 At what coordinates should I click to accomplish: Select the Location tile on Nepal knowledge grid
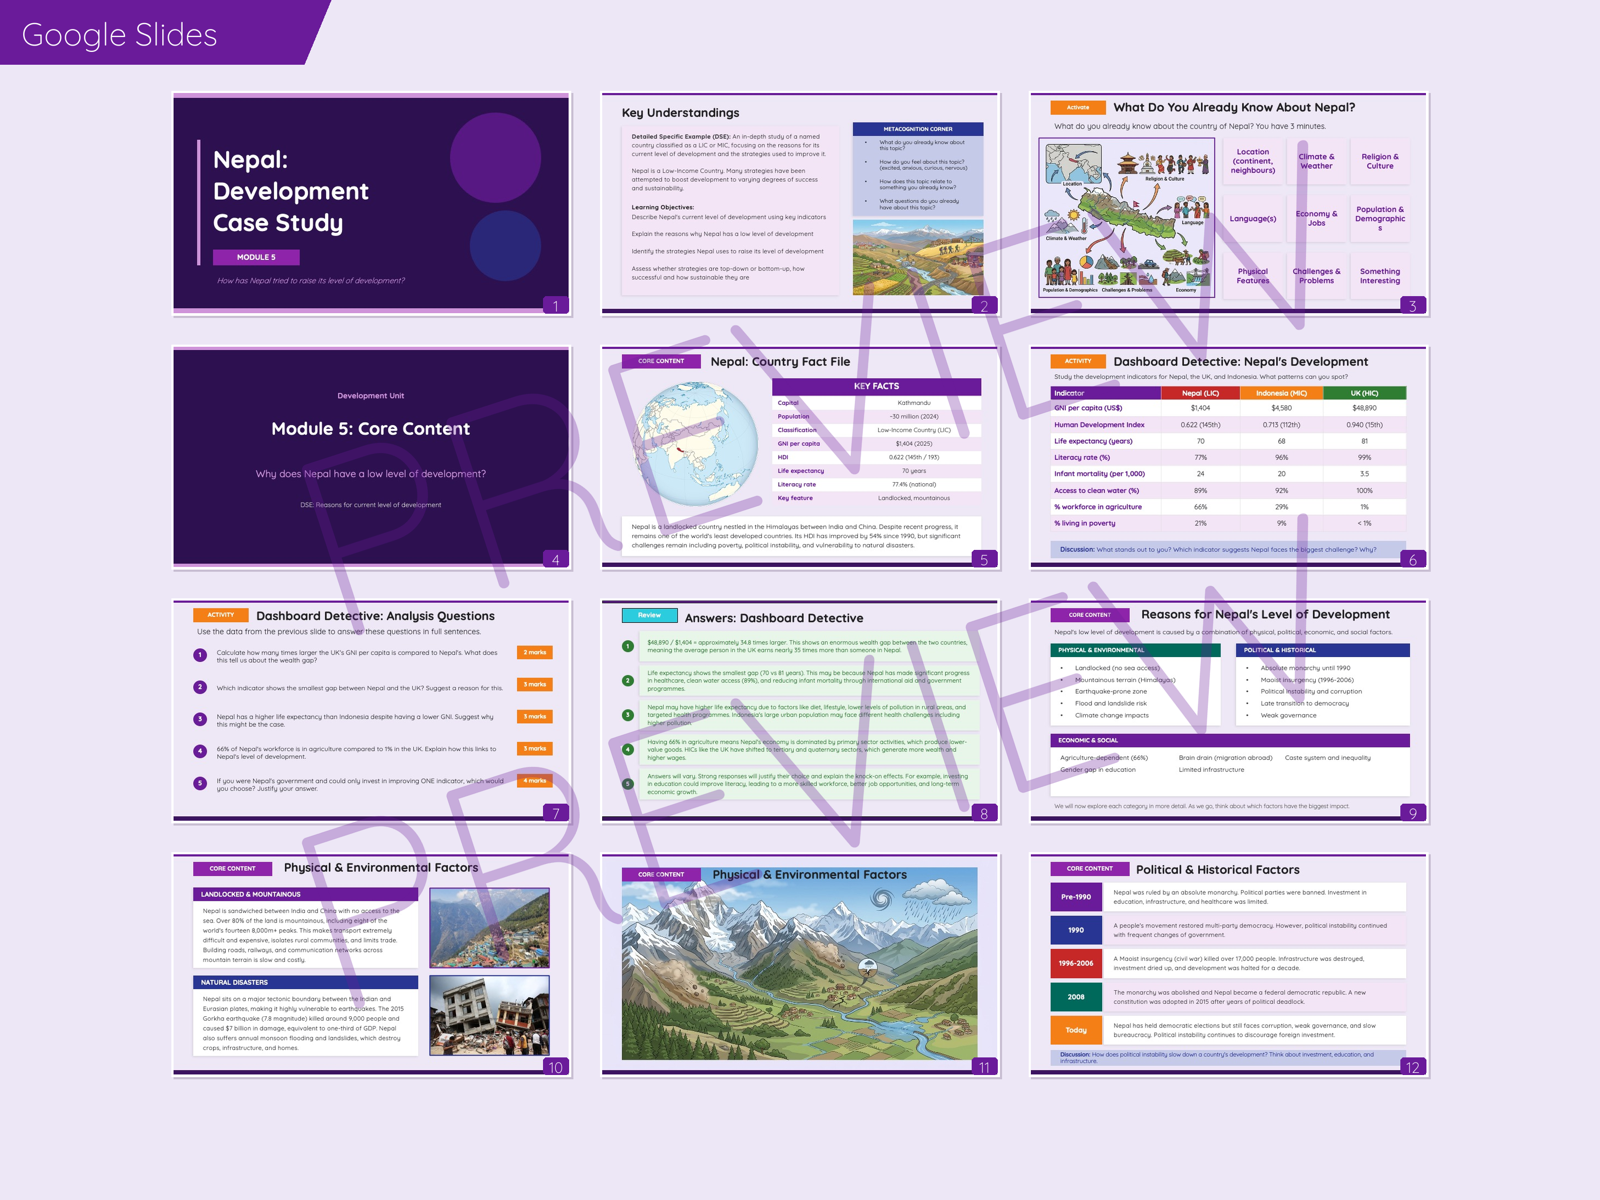(x=1252, y=161)
